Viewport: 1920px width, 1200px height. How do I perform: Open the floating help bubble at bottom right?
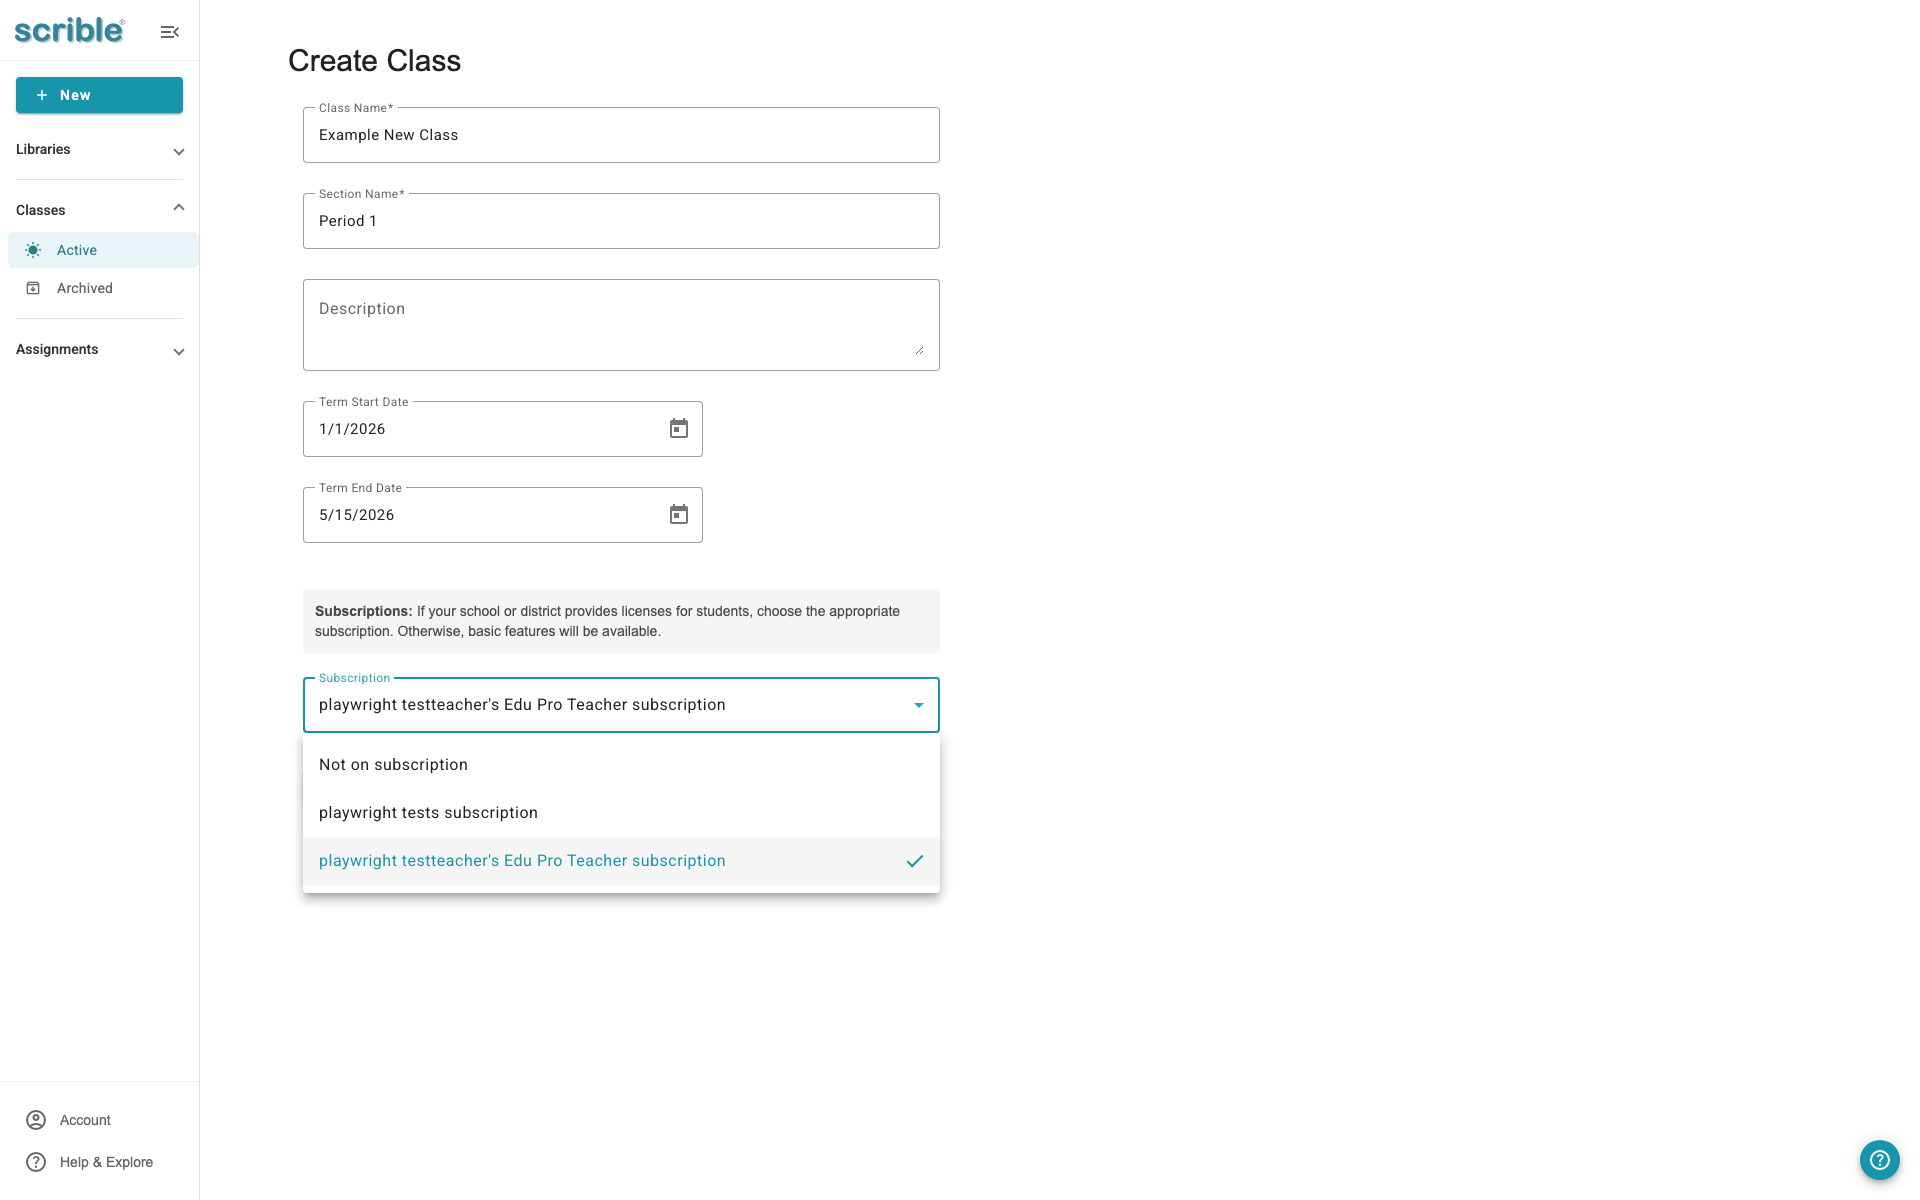pyautogui.click(x=1879, y=1160)
